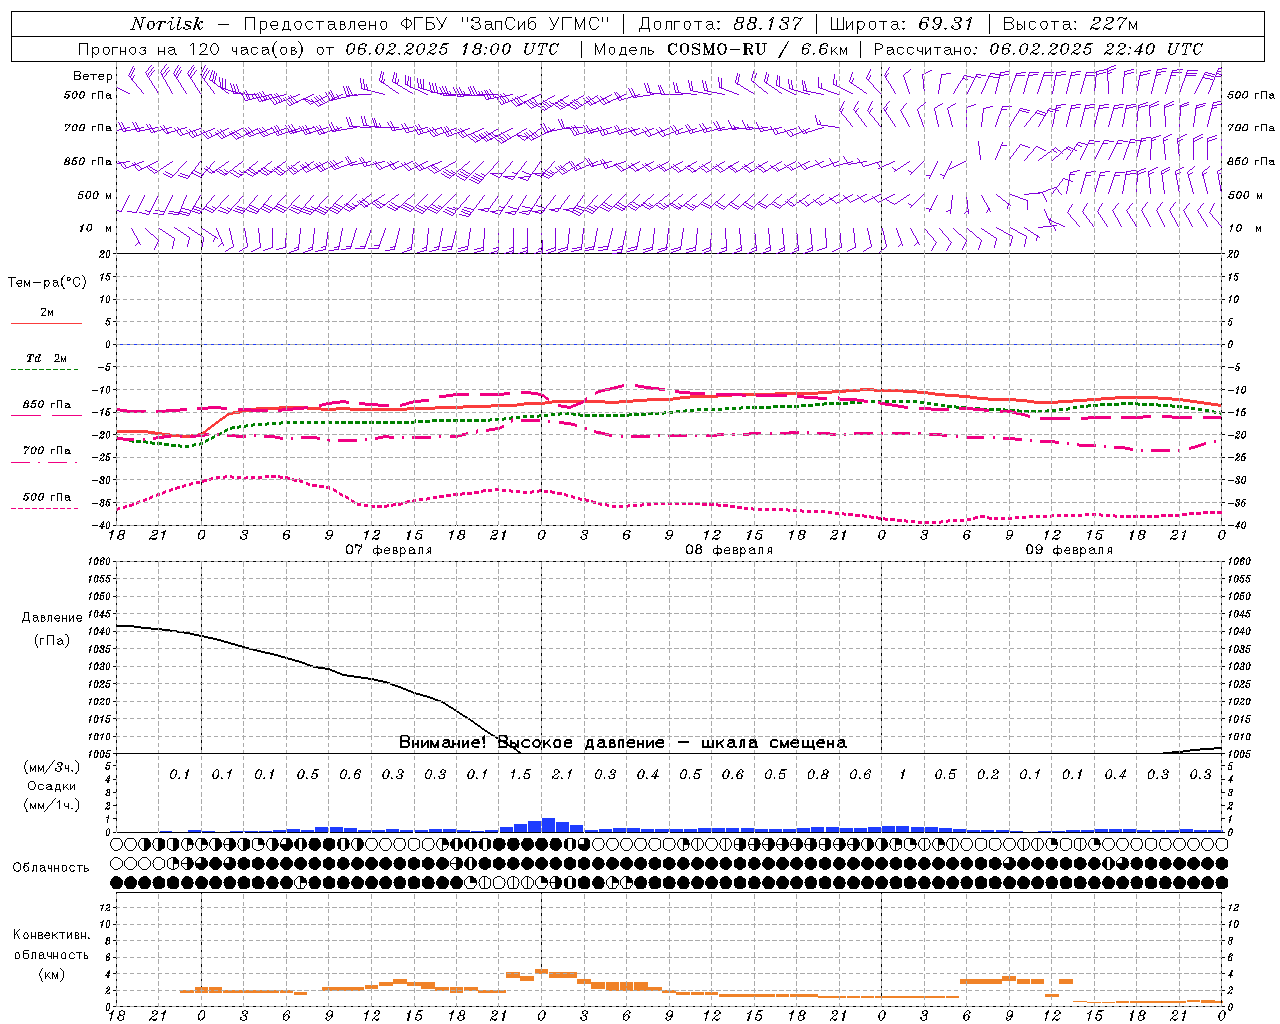This screenshot has height=1024, width=1280.
Task: Click the 2м temperature legend entry
Action: 47,312
